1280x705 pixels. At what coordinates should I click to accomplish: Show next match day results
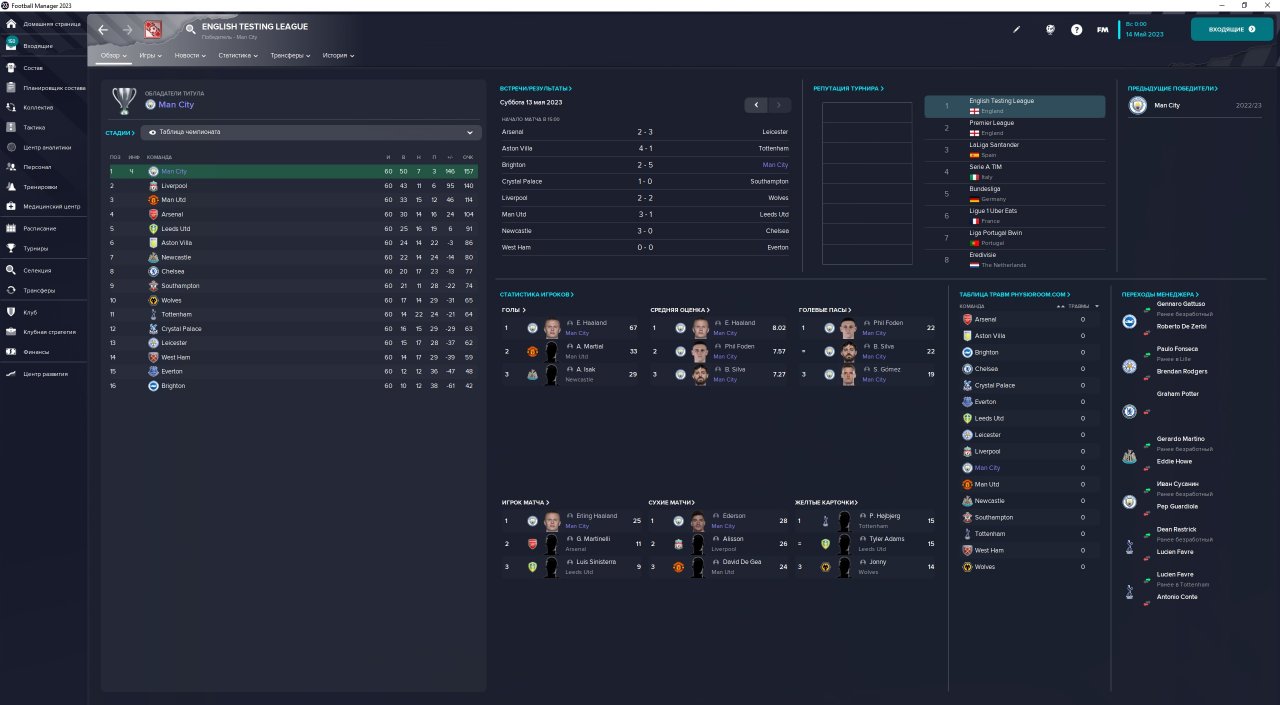(x=780, y=105)
